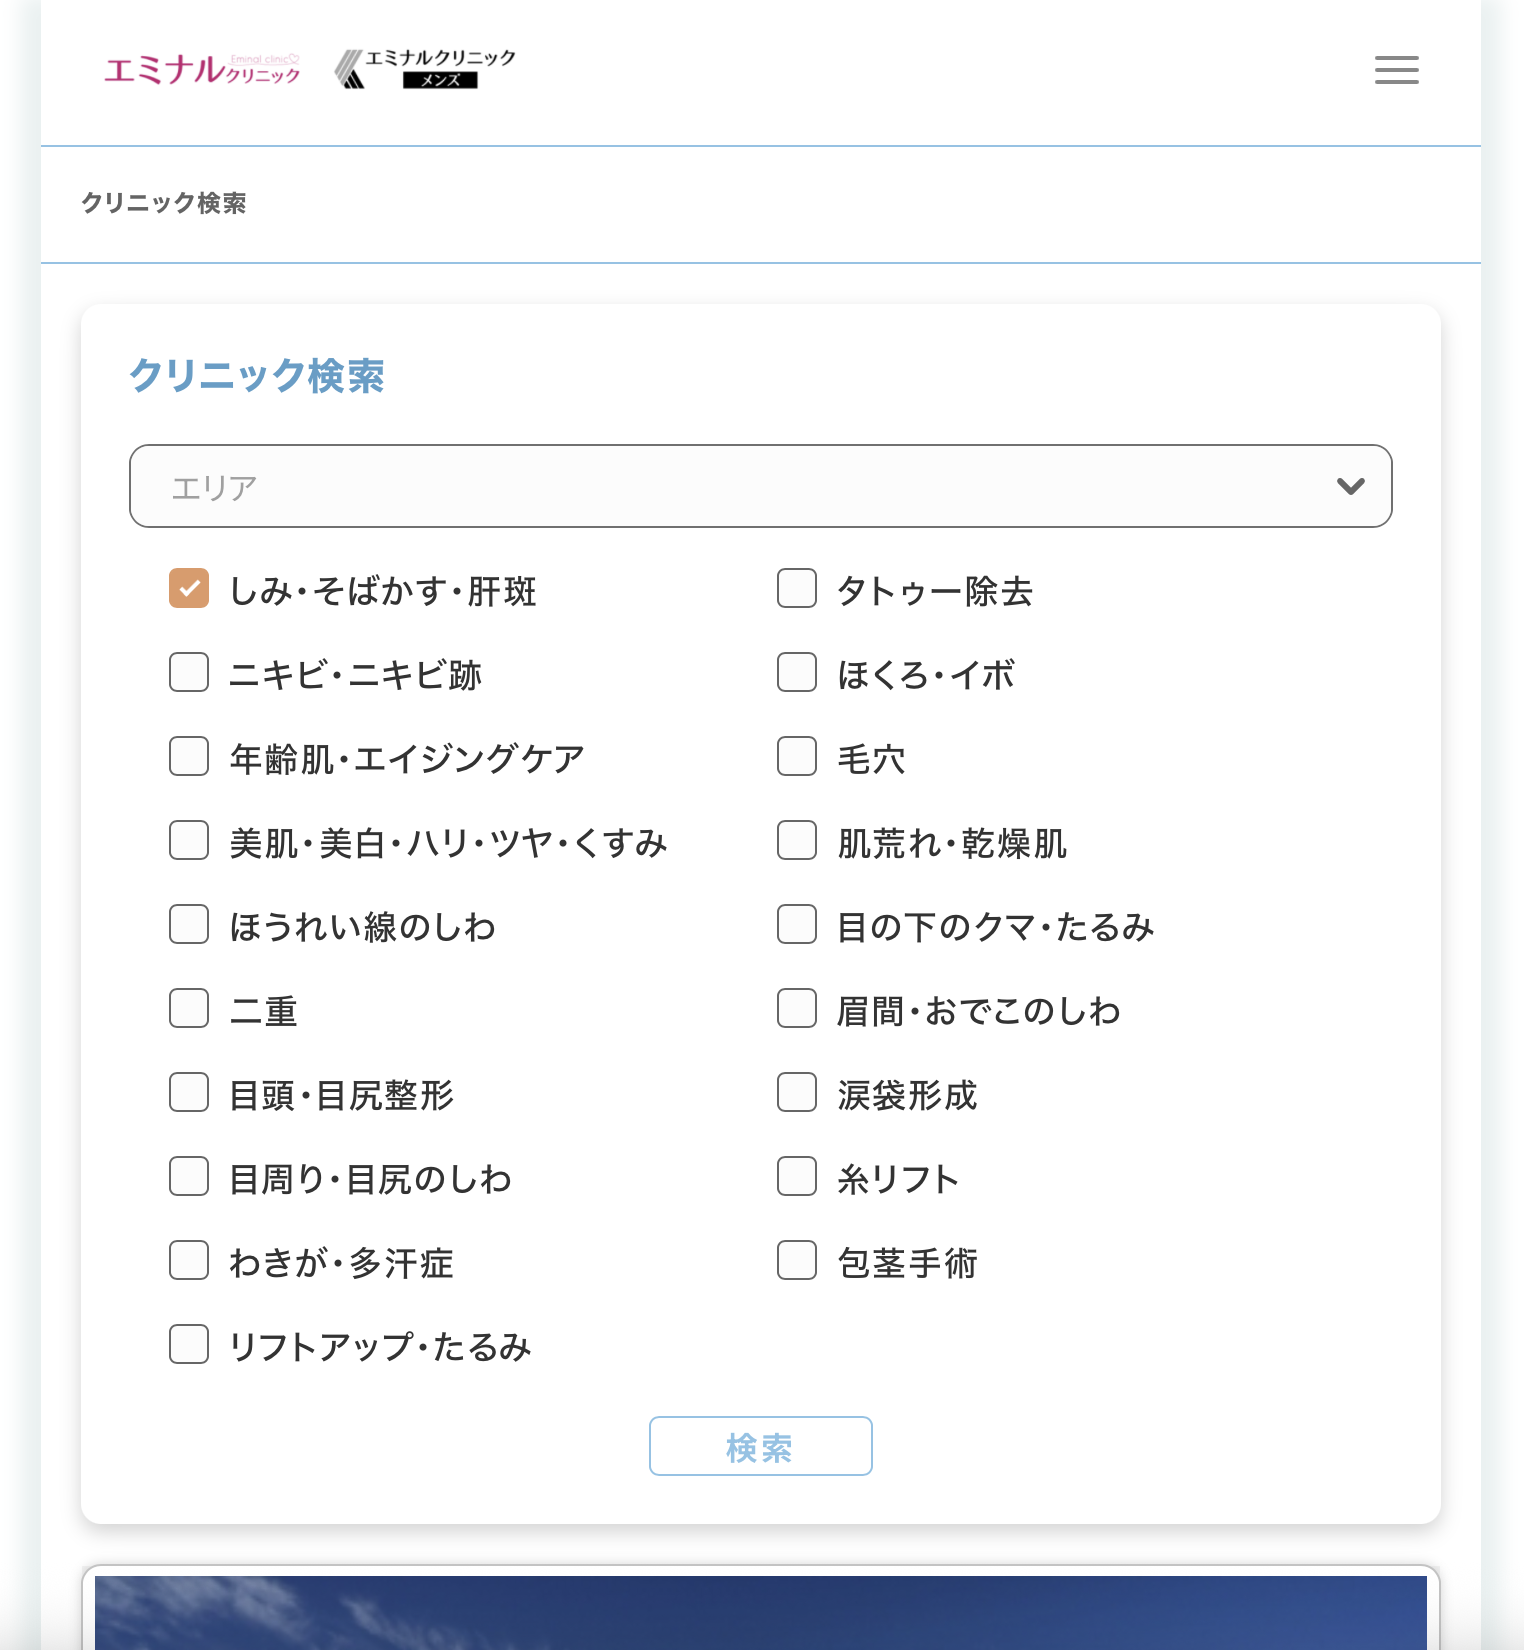Click the Eminal Clinic Men's logo

[x=425, y=69]
